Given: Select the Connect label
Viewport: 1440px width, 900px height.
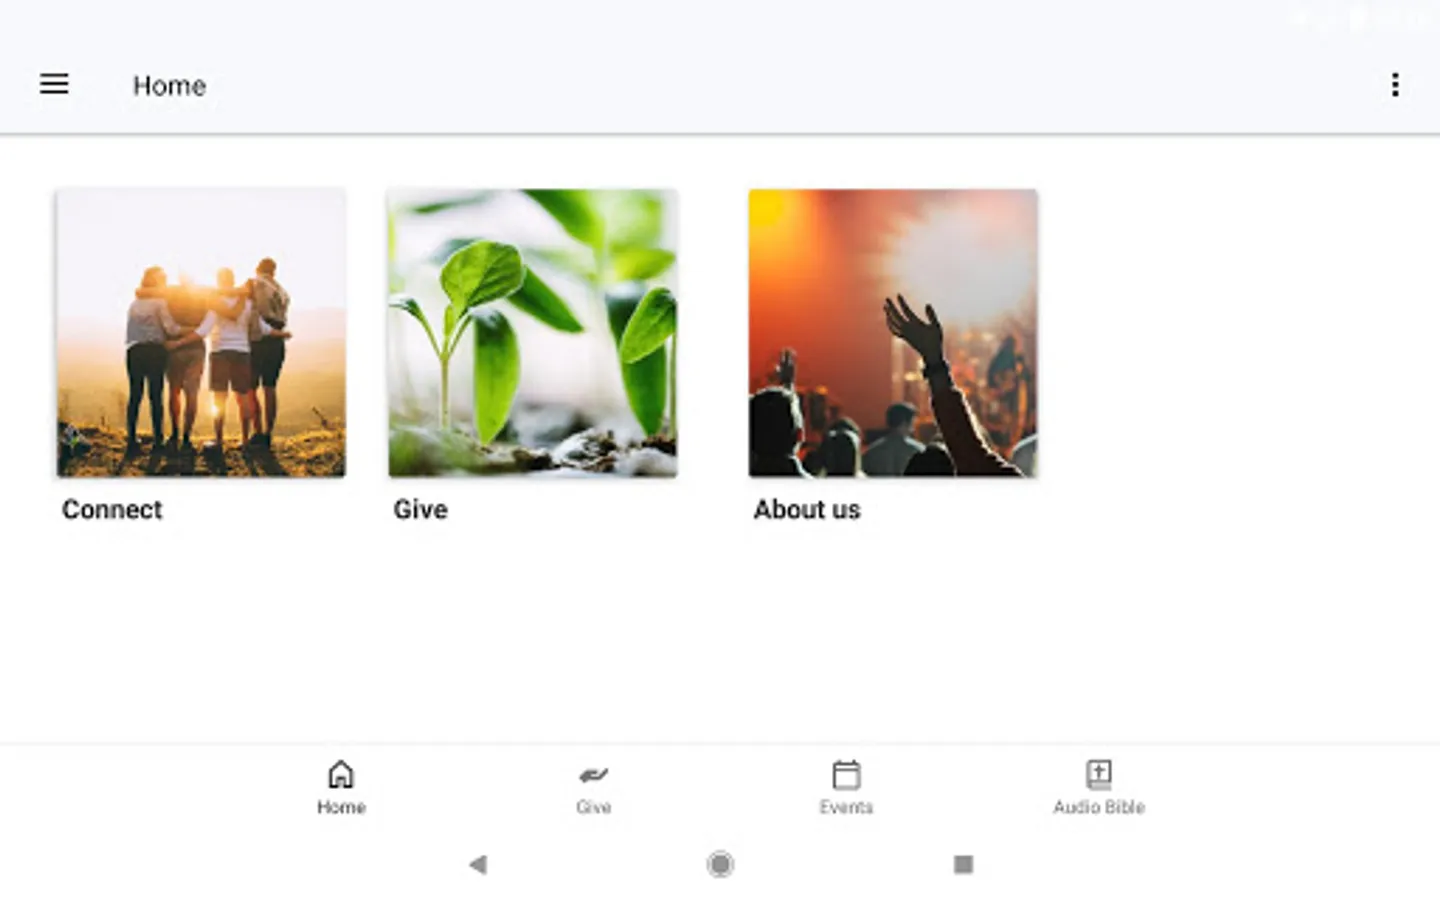Looking at the screenshot, I should pos(112,510).
